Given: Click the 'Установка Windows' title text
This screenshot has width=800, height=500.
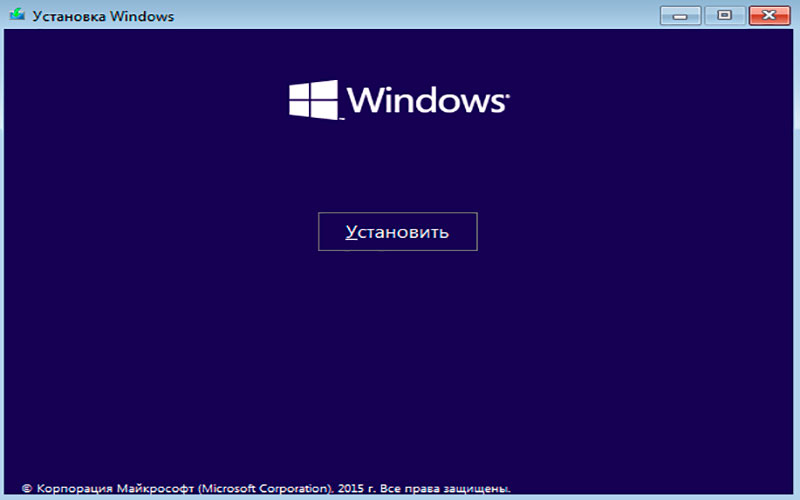Looking at the screenshot, I should click(x=104, y=16).
